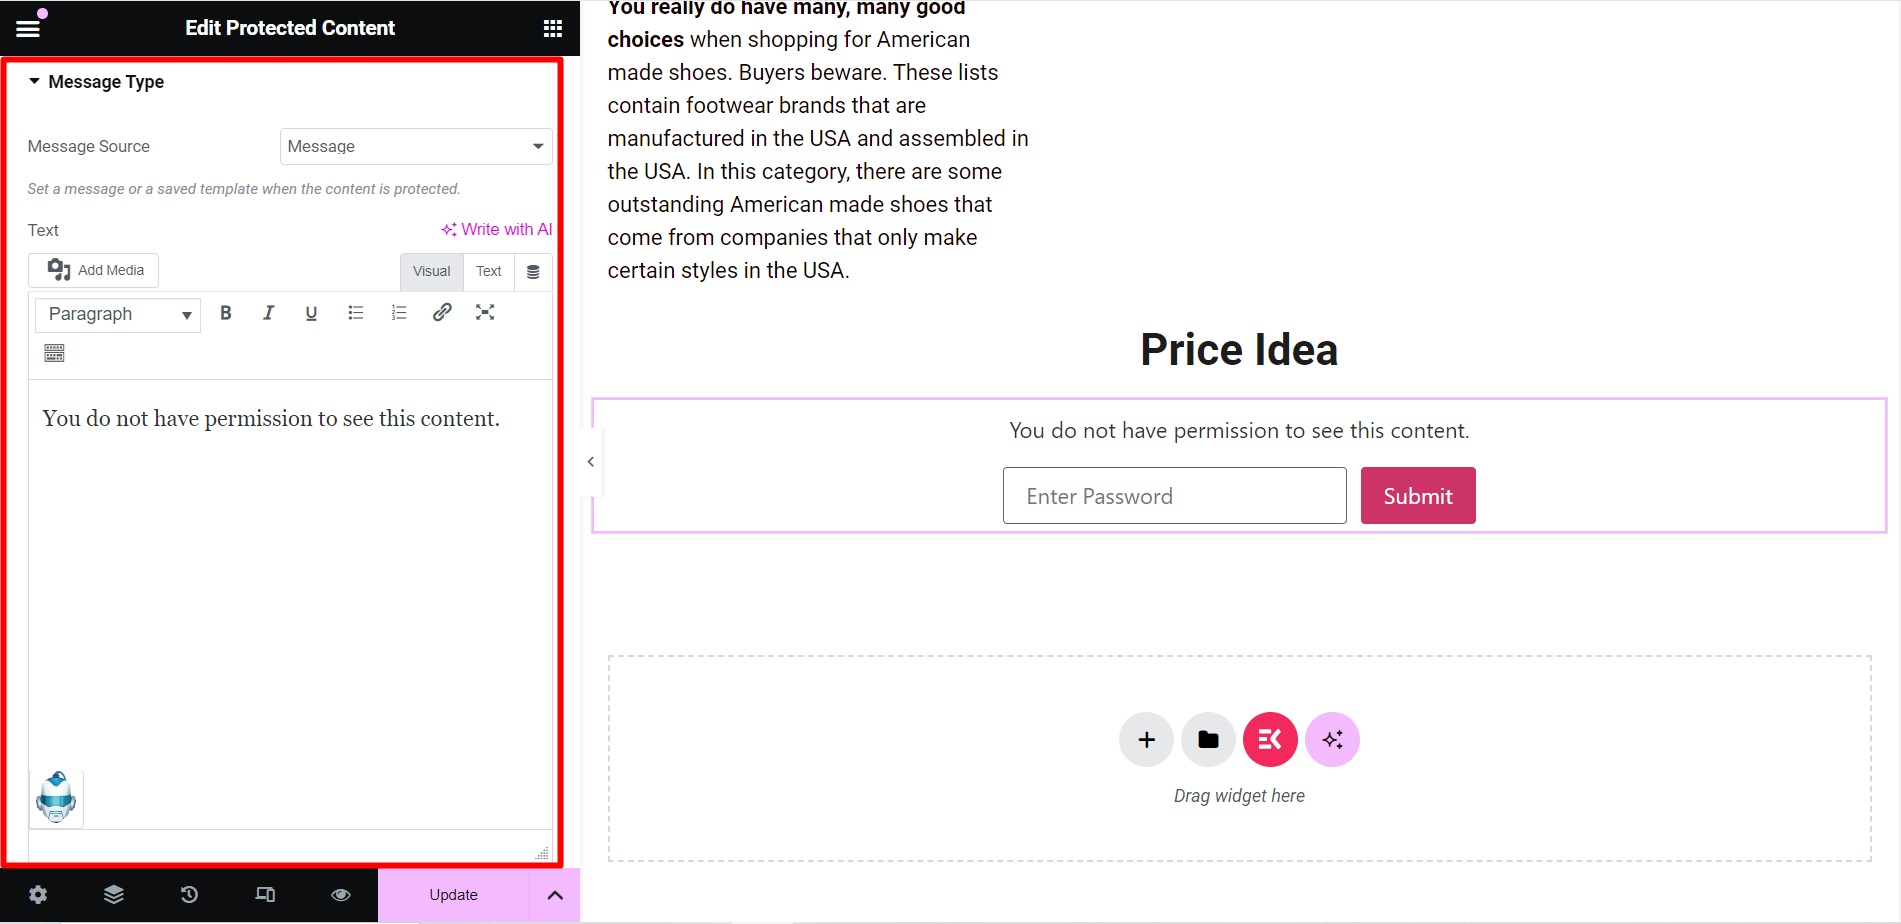
Task: Insert a numbered list
Action: pos(399,313)
